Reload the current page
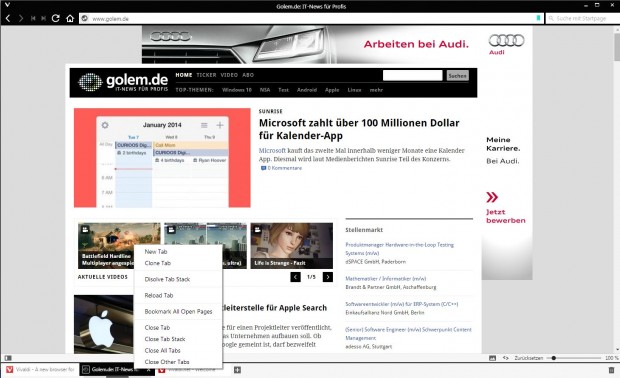Screen dimensions: 620x378 (56, 18)
